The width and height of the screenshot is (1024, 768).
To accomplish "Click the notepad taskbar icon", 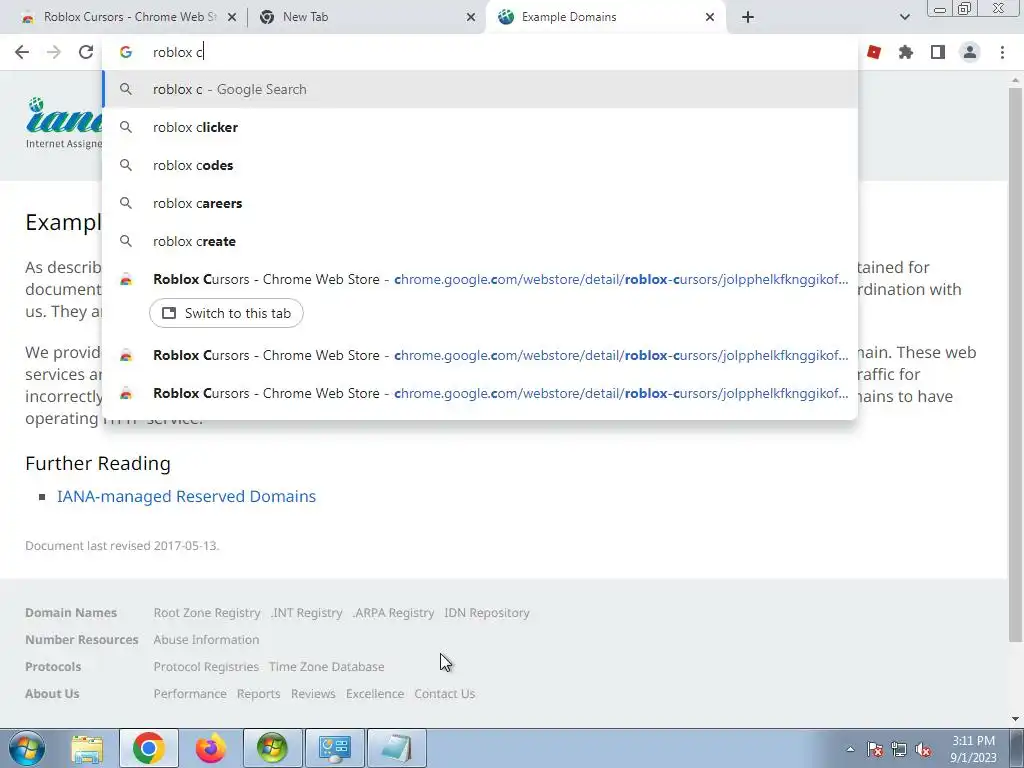I will click(396, 748).
